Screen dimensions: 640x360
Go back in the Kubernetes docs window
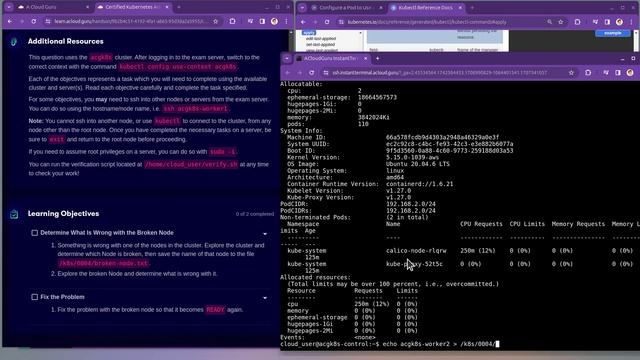click(303, 22)
